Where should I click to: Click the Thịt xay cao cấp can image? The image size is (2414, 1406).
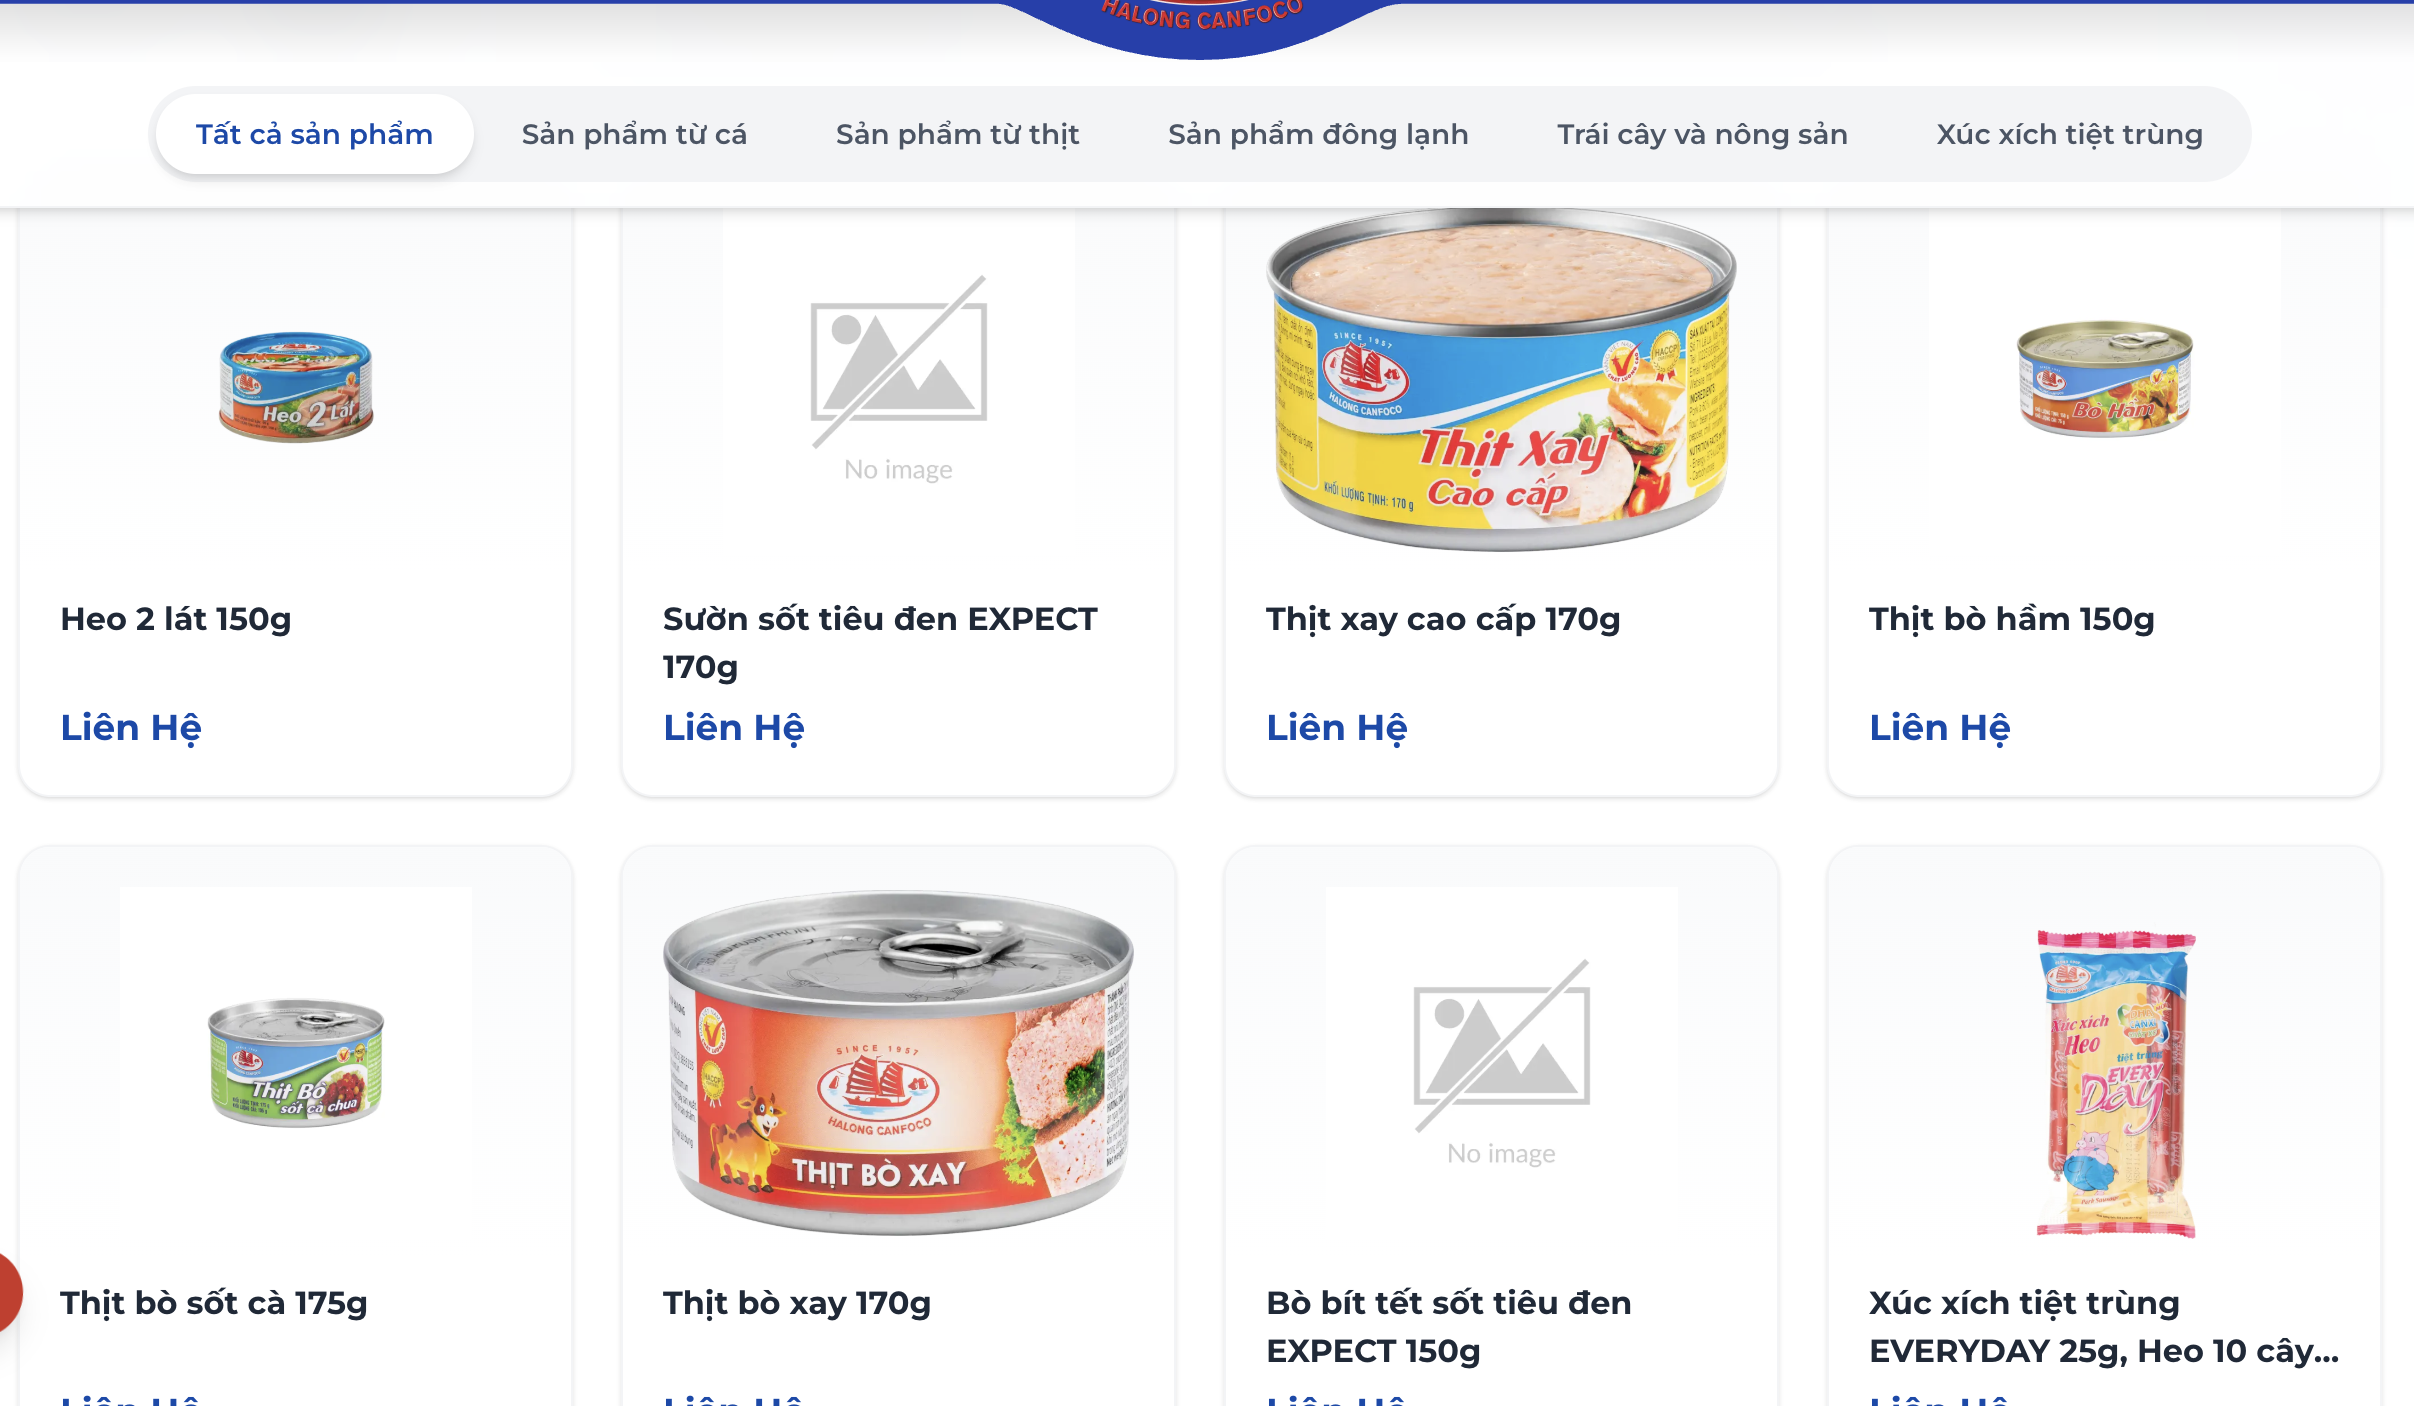click(1501, 380)
